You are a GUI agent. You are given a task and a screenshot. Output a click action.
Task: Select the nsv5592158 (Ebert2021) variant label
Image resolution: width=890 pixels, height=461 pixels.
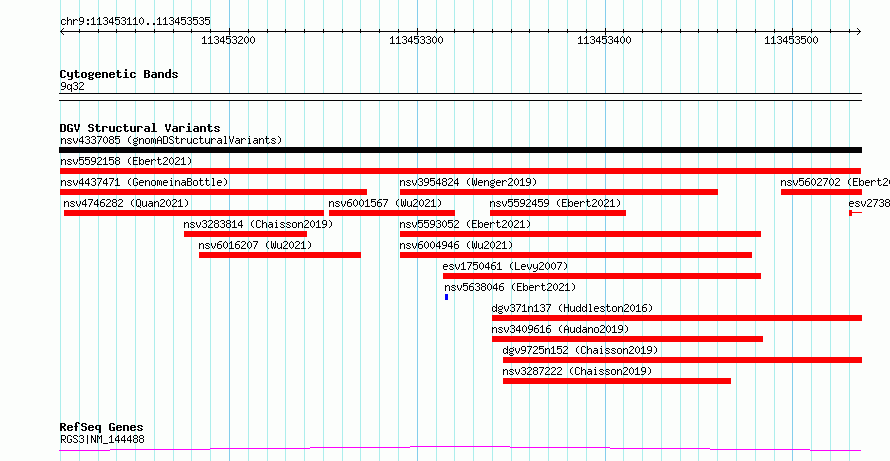click(126, 161)
